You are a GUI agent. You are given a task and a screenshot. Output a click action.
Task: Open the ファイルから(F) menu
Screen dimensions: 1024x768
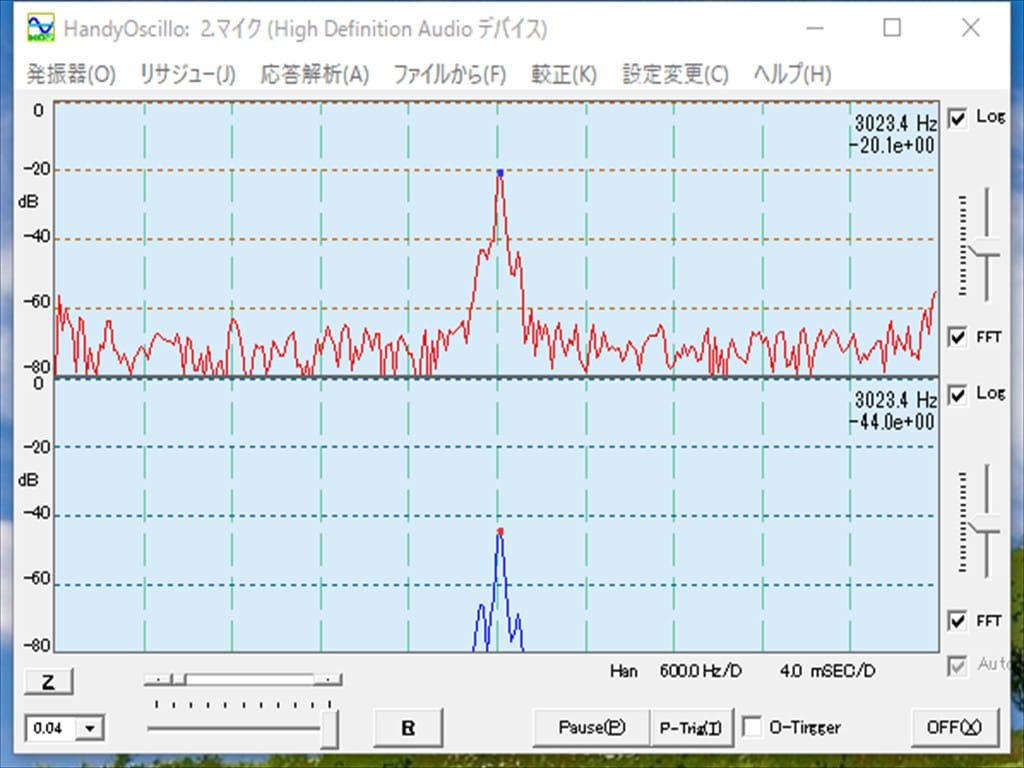click(449, 74)
